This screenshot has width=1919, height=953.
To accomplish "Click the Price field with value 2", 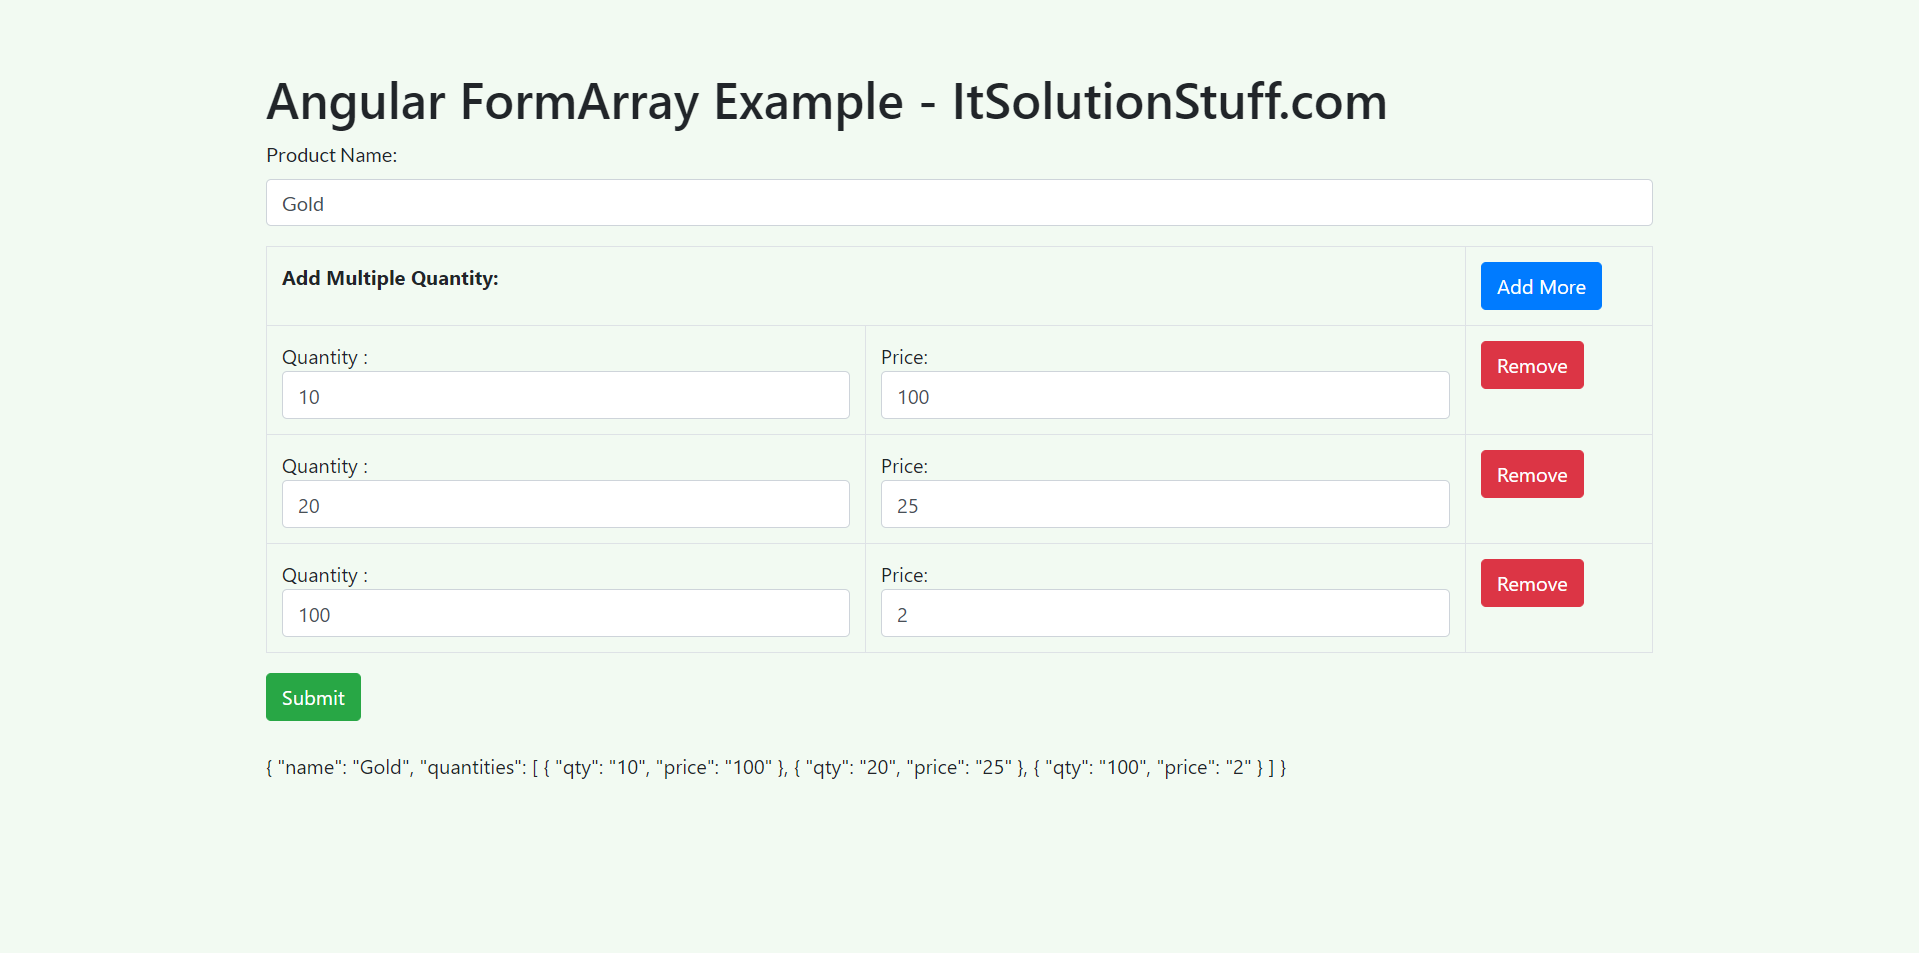I will (x=1163, y=613).
